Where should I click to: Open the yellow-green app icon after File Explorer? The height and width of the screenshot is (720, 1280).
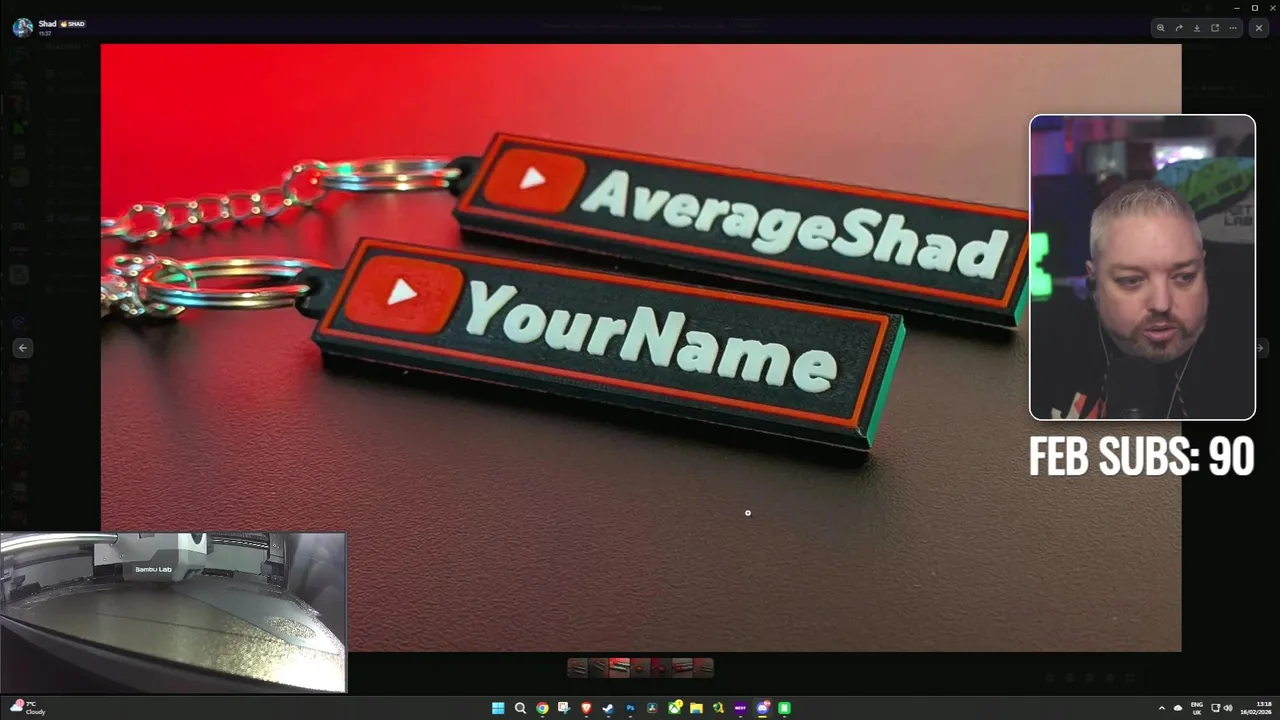tap(718, 708)
